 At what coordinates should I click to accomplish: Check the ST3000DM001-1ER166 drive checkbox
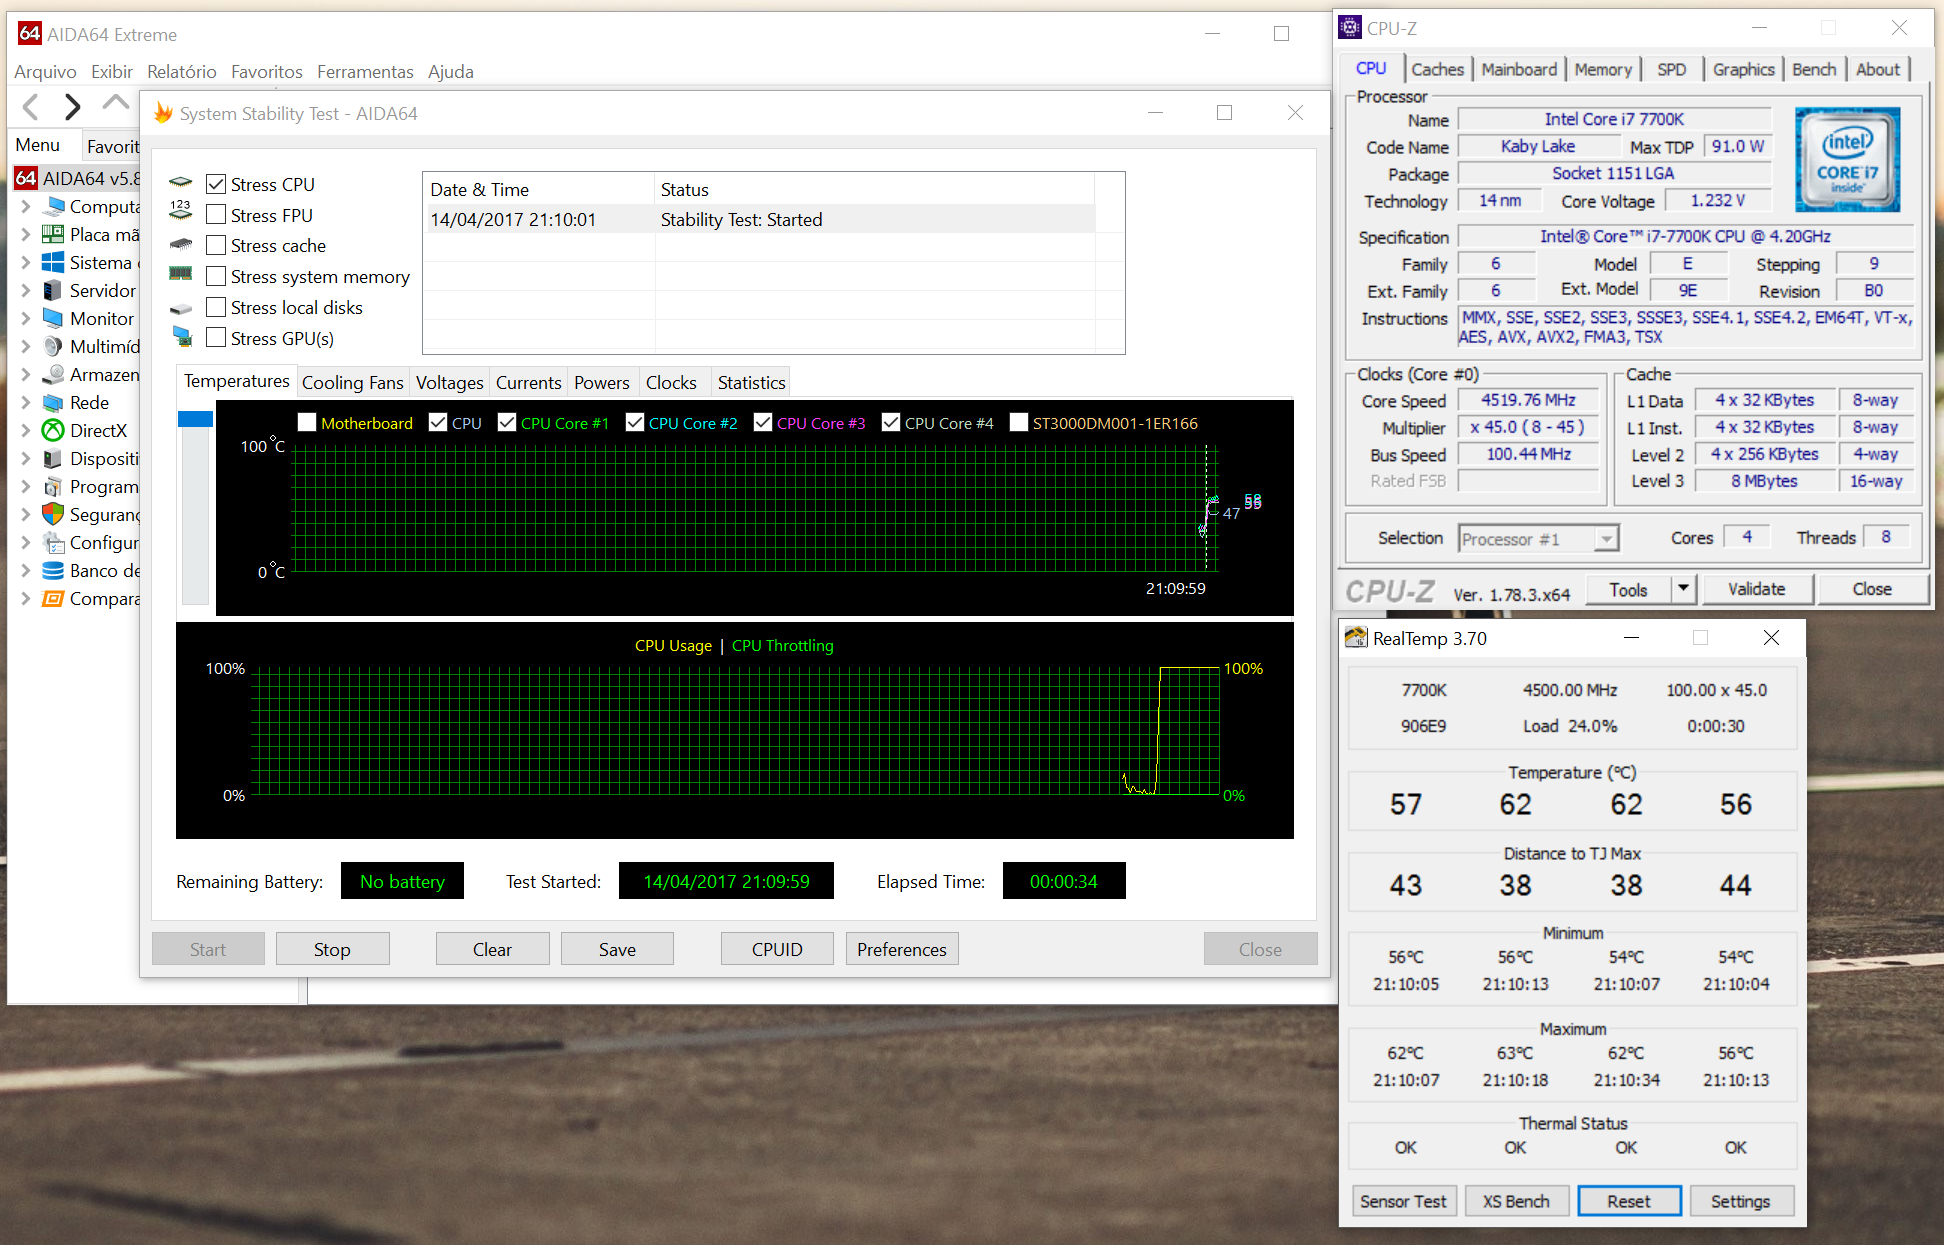1018,422
